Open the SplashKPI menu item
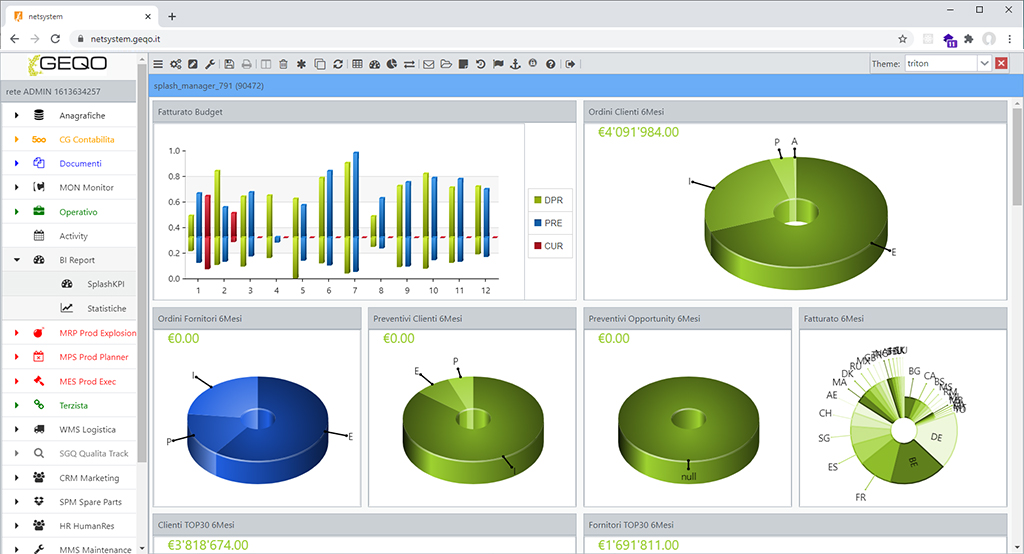 (106, 284)
